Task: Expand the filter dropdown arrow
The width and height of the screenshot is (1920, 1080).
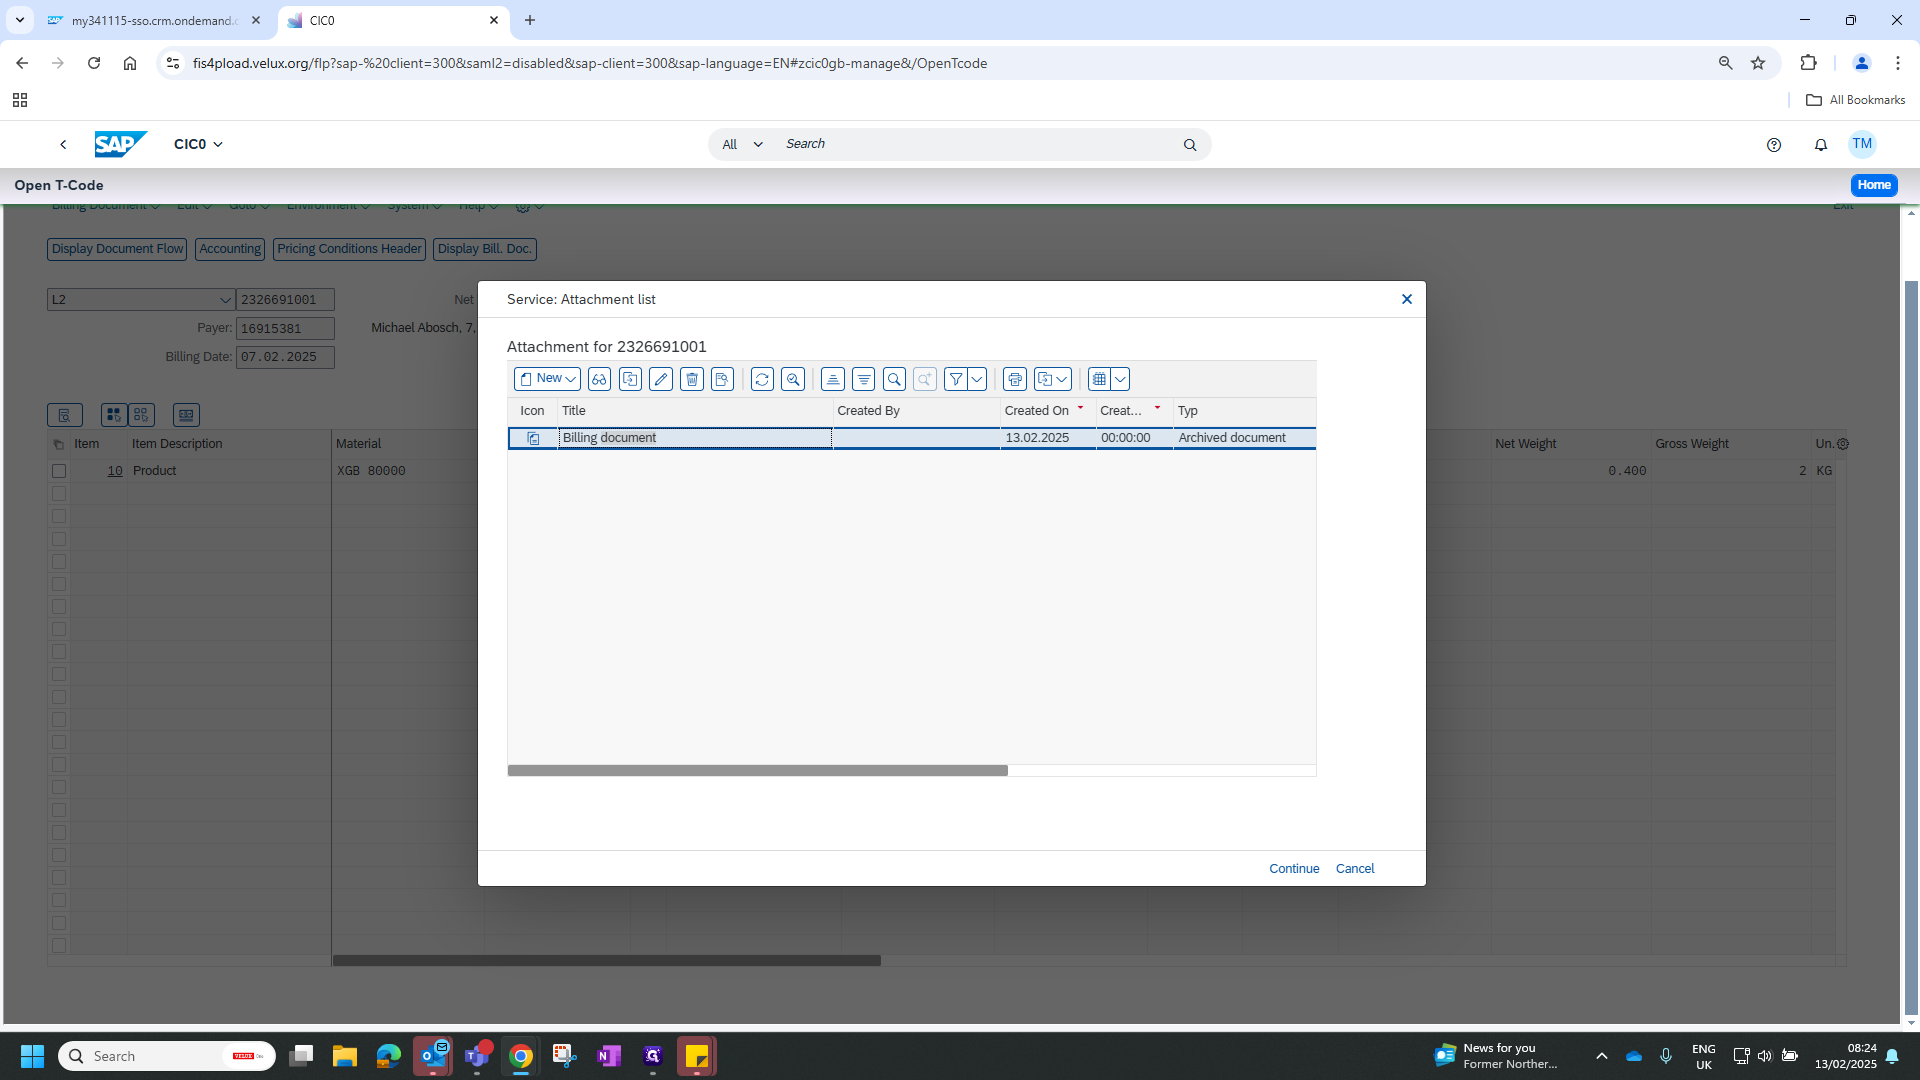Action: click(977, 379)
